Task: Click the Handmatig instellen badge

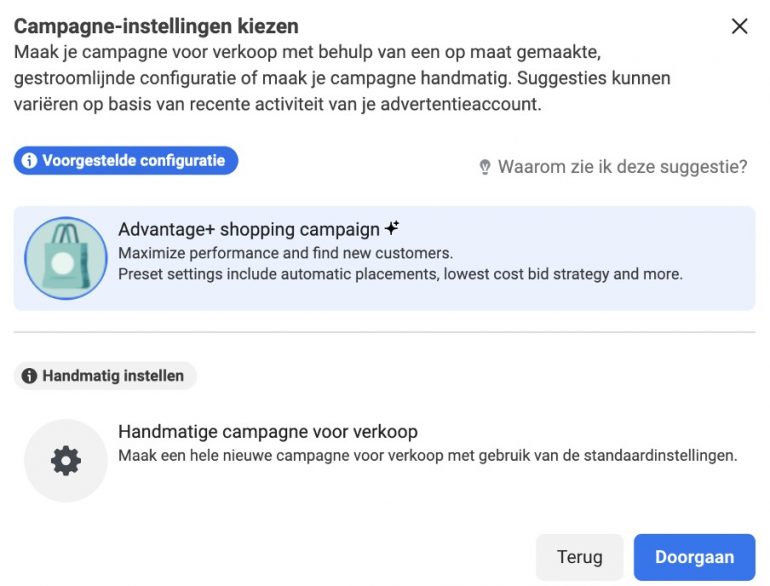Action: [105, 376]
